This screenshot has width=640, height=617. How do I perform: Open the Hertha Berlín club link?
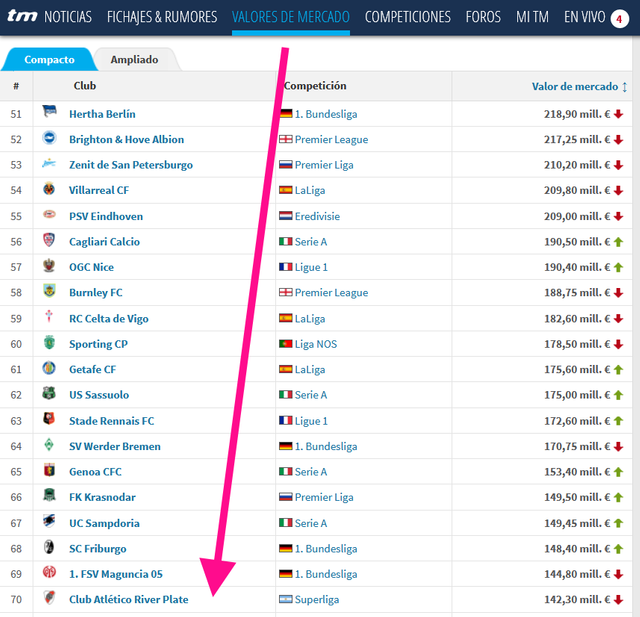pos(102,114)
